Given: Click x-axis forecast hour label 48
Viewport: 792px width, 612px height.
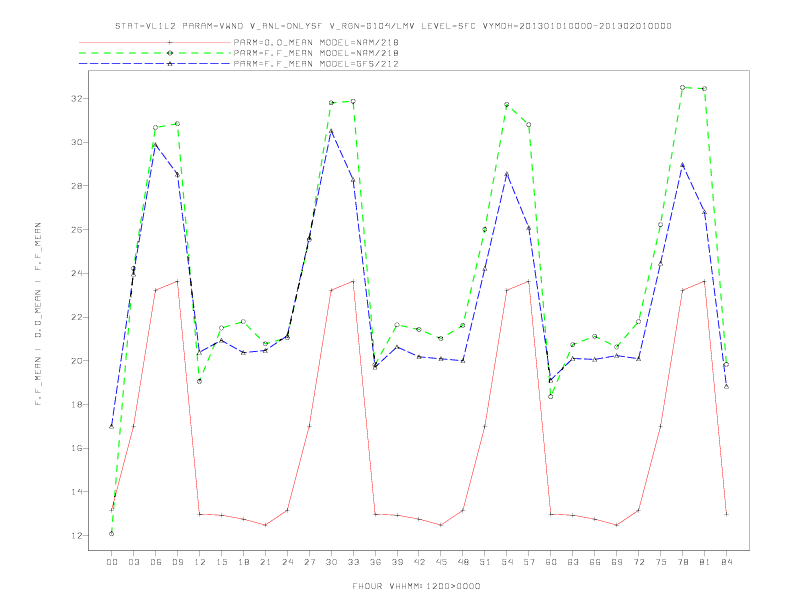Looking at the screenshot, I should [x=463, y=562].
